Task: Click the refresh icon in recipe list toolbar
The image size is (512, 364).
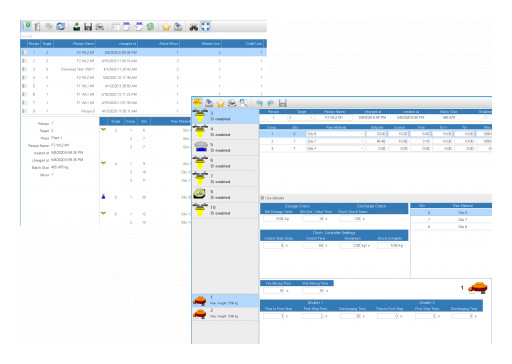Action: (61, 26)
